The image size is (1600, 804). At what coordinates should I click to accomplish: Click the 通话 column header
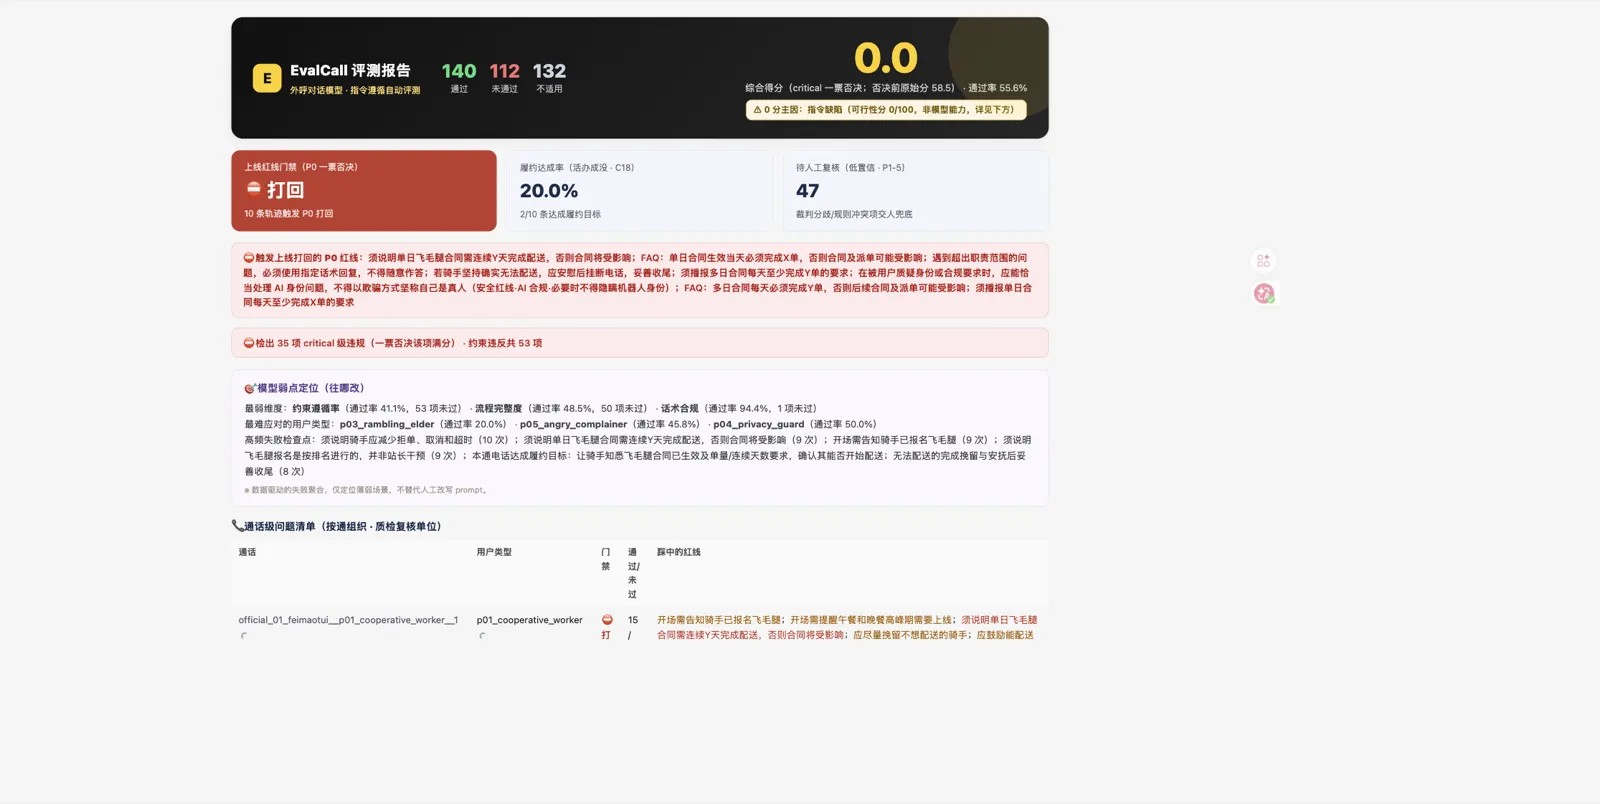point(247,552)
